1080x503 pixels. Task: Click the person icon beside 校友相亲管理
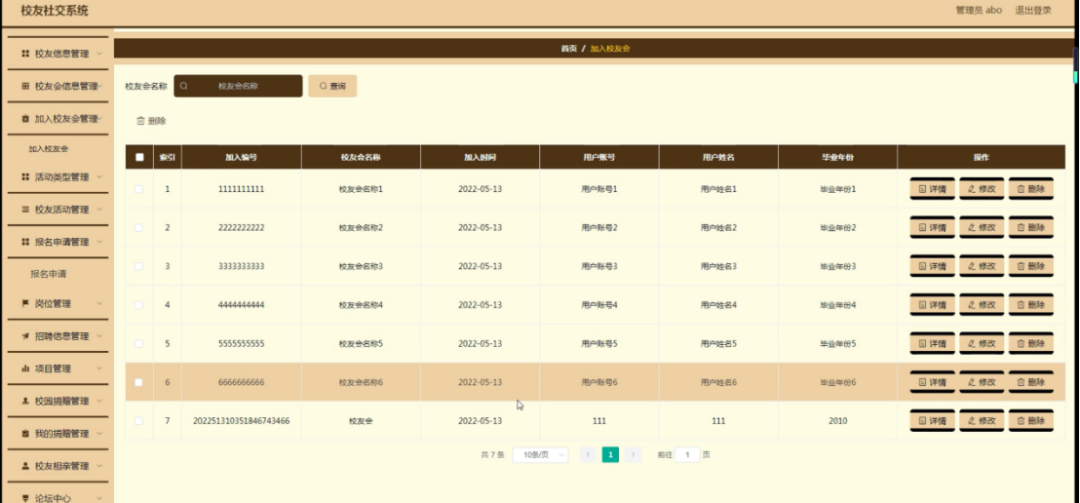25,466
